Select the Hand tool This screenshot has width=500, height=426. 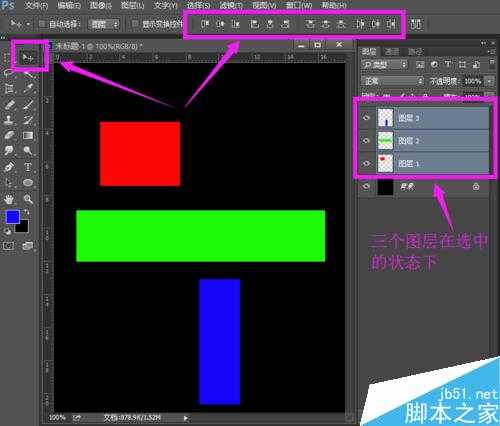(x=9, y=199)
